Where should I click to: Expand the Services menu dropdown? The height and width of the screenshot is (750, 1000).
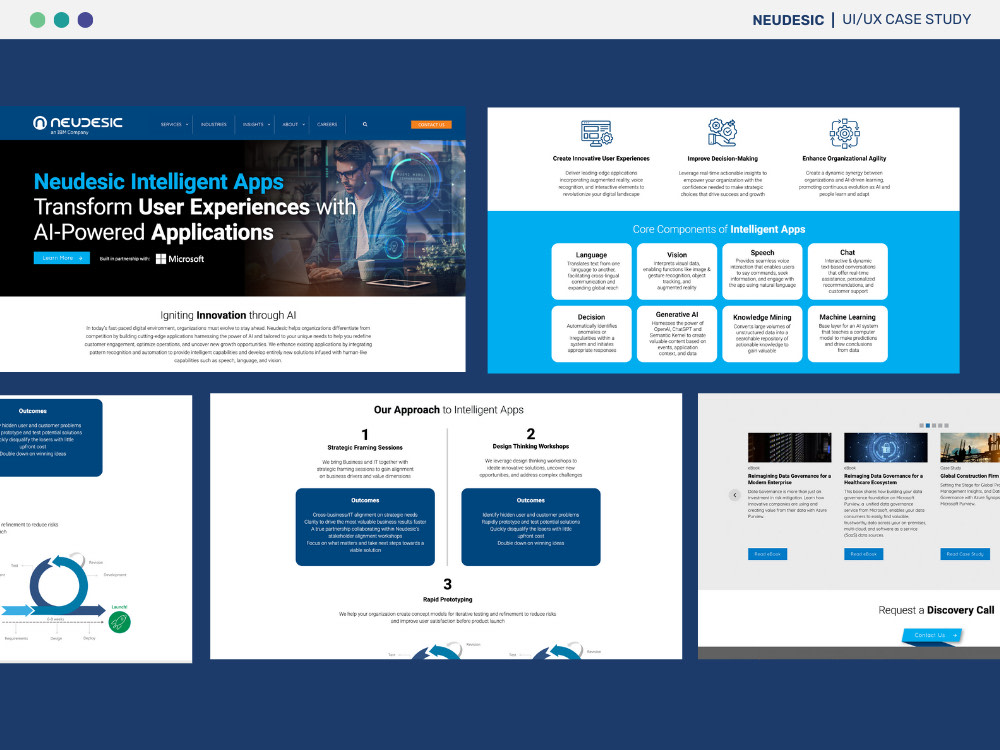pyautogui.click(x=174, y=124)
